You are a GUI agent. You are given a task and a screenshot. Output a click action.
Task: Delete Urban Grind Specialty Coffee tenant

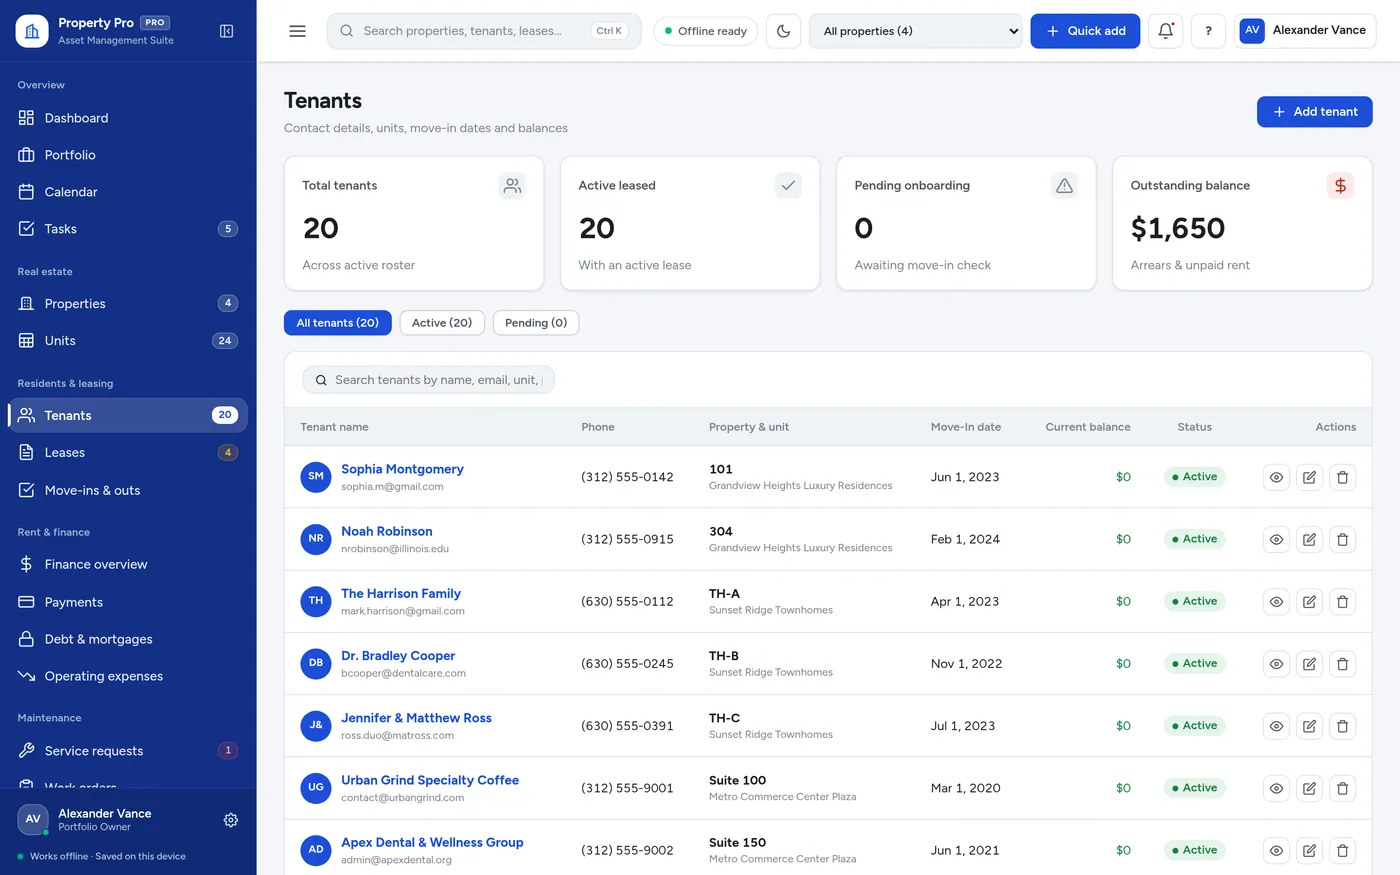pyautogui.click(x=1343, y=788)
